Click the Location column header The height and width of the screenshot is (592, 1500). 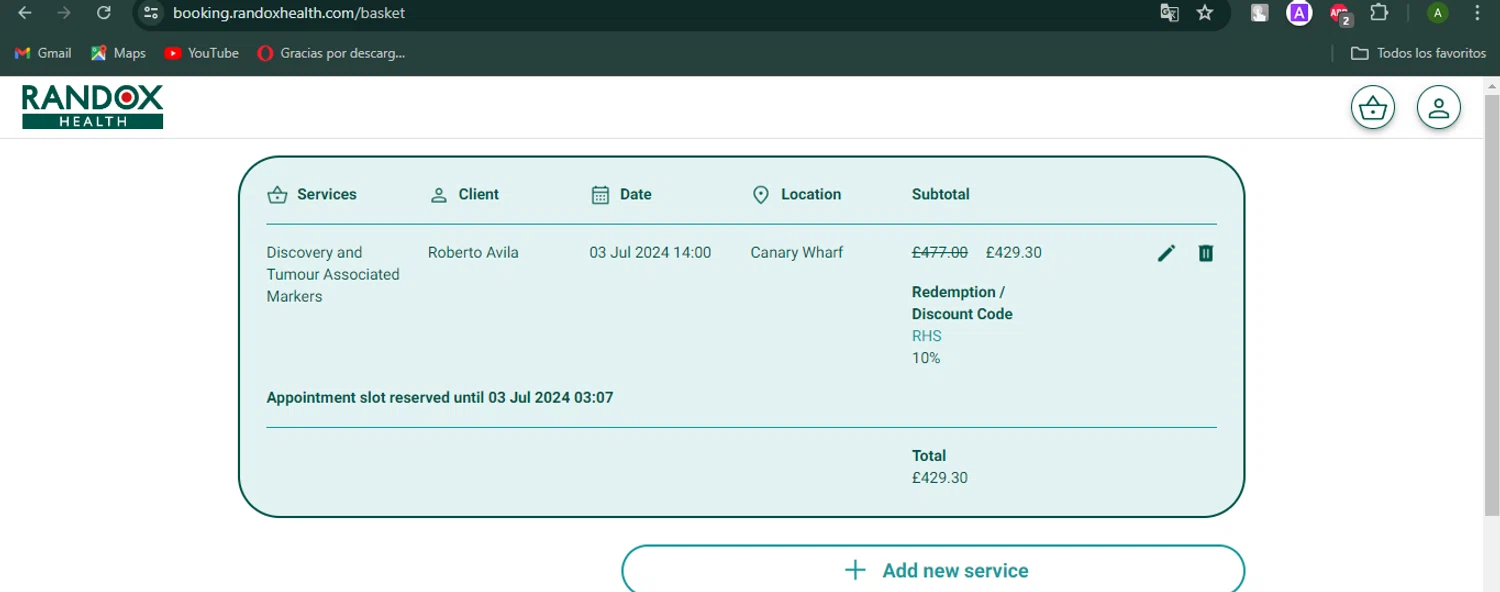(x=796, y=194)
